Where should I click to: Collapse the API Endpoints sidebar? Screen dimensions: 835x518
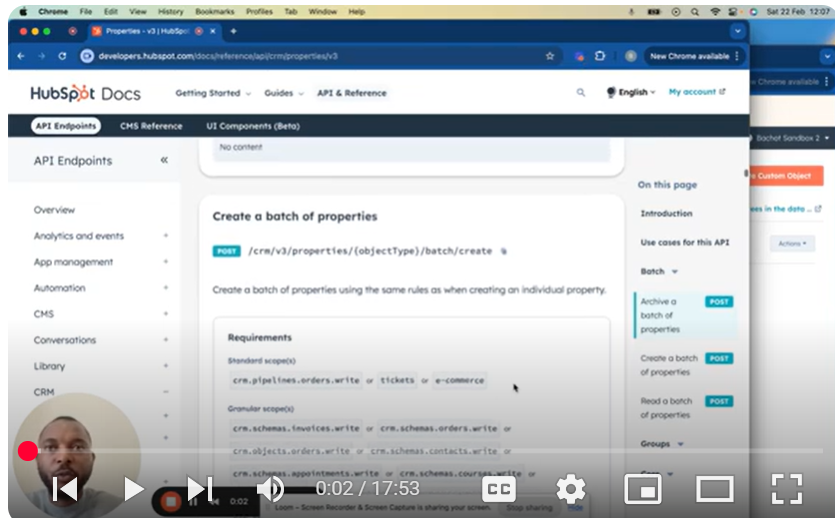coord(164,160)
